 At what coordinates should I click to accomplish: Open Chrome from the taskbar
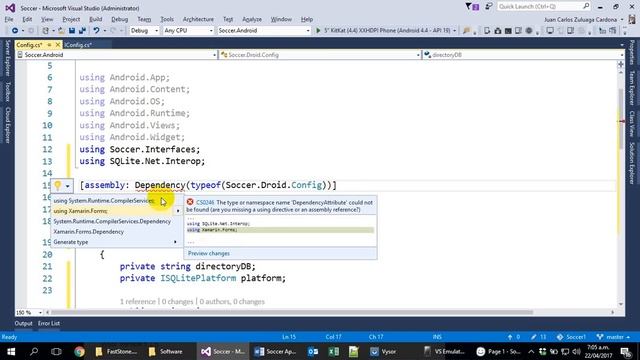click(80, 351)
